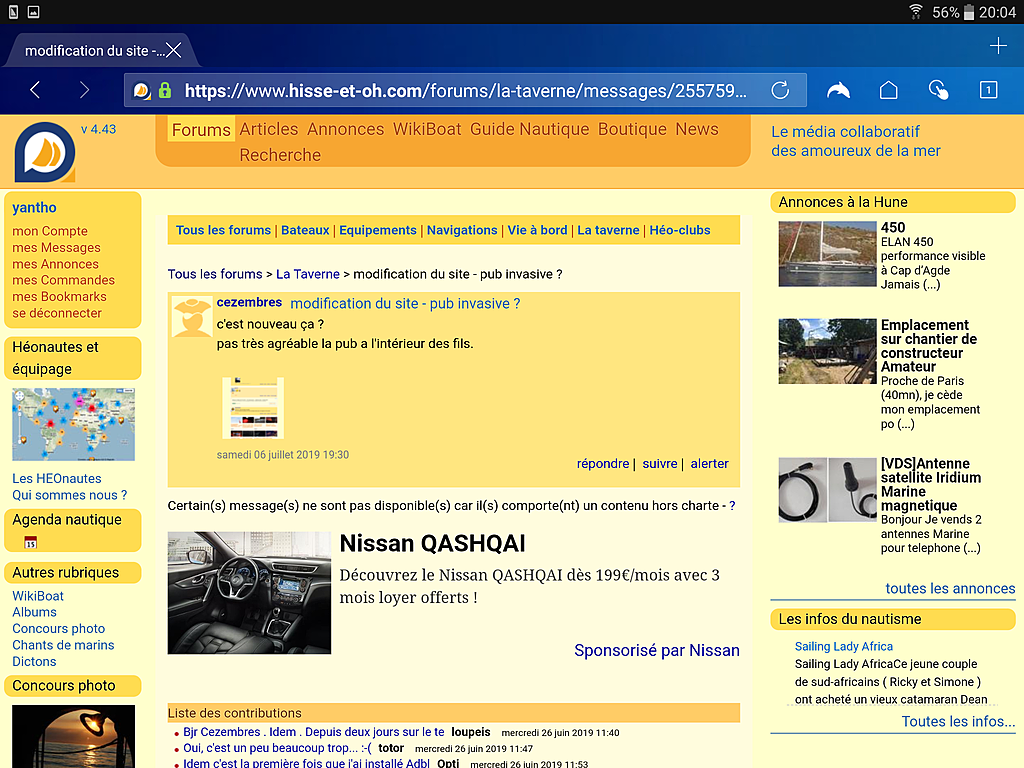The image size is (1024, 768).
Task: Close the 'modification du site' browser tab
Action: click(x=174, y=50)
